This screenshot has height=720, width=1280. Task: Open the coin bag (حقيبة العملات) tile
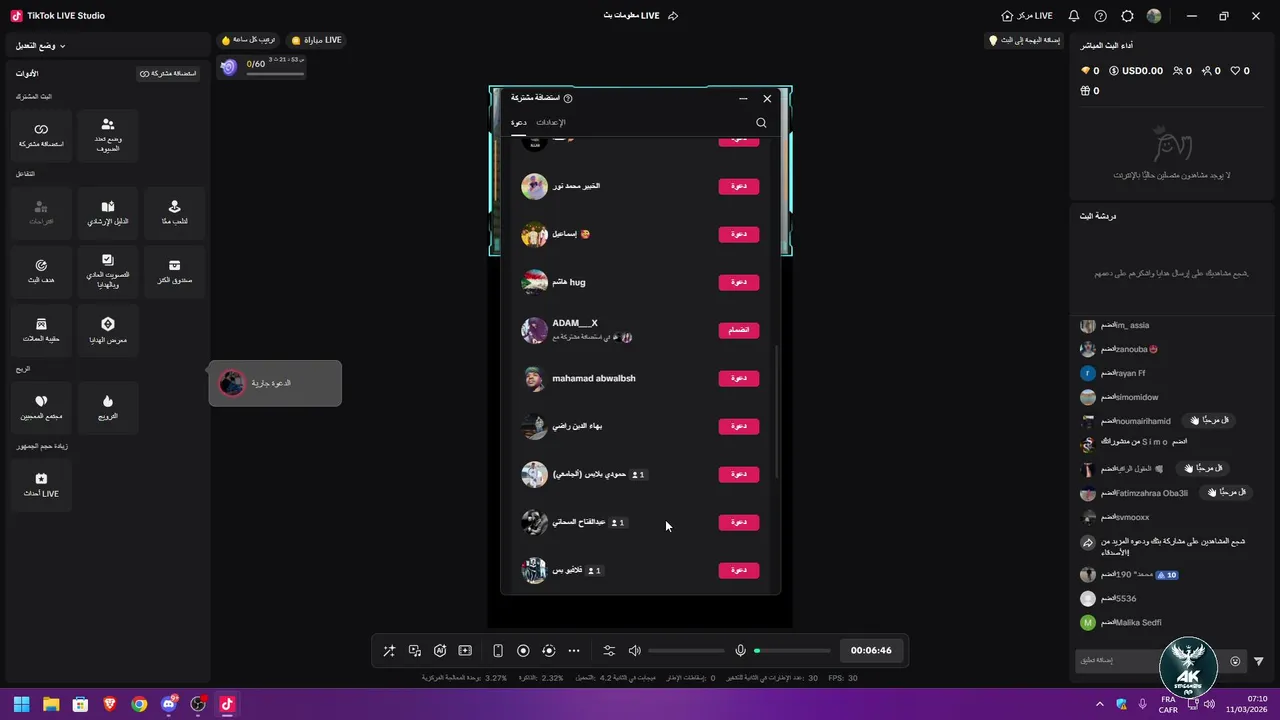41,330
